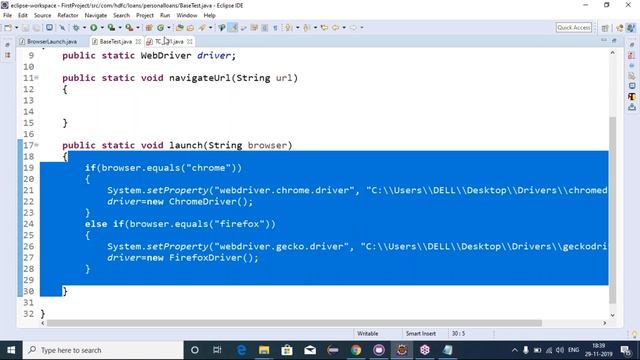Open the Task List side icon
This screenshot has width=640, height=360.
(x=631, y=55)
